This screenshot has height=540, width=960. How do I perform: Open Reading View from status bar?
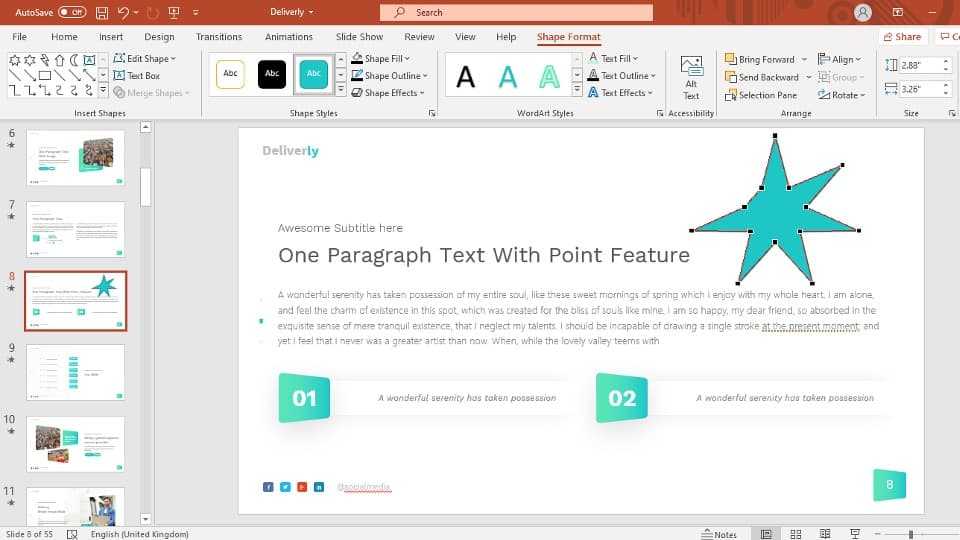coord(822,534)
